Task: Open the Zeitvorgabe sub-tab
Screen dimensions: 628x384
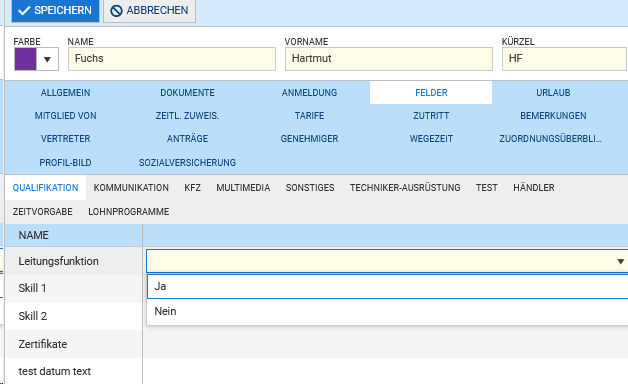Action: 42,212
